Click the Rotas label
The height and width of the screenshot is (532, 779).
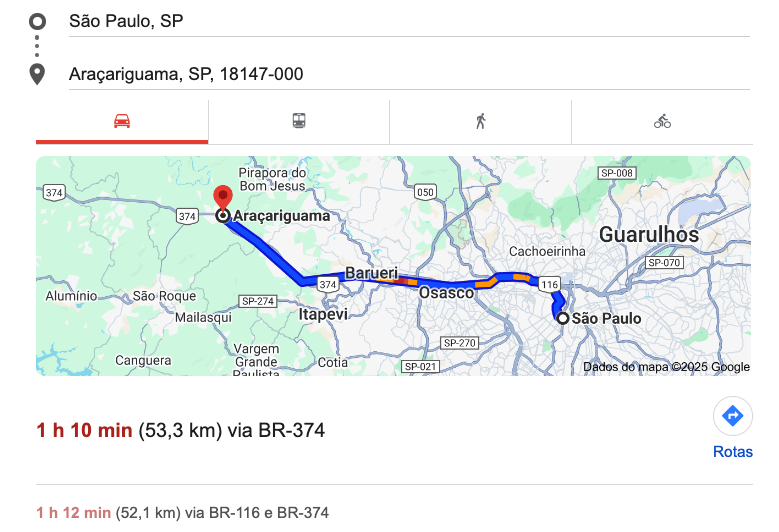tap(732, 452)
